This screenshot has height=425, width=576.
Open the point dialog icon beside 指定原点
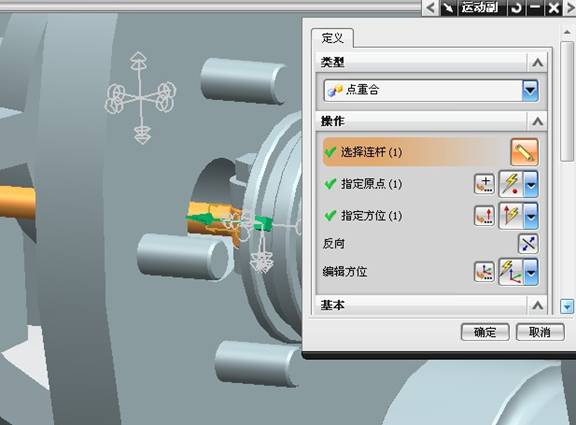click(484, 184)
